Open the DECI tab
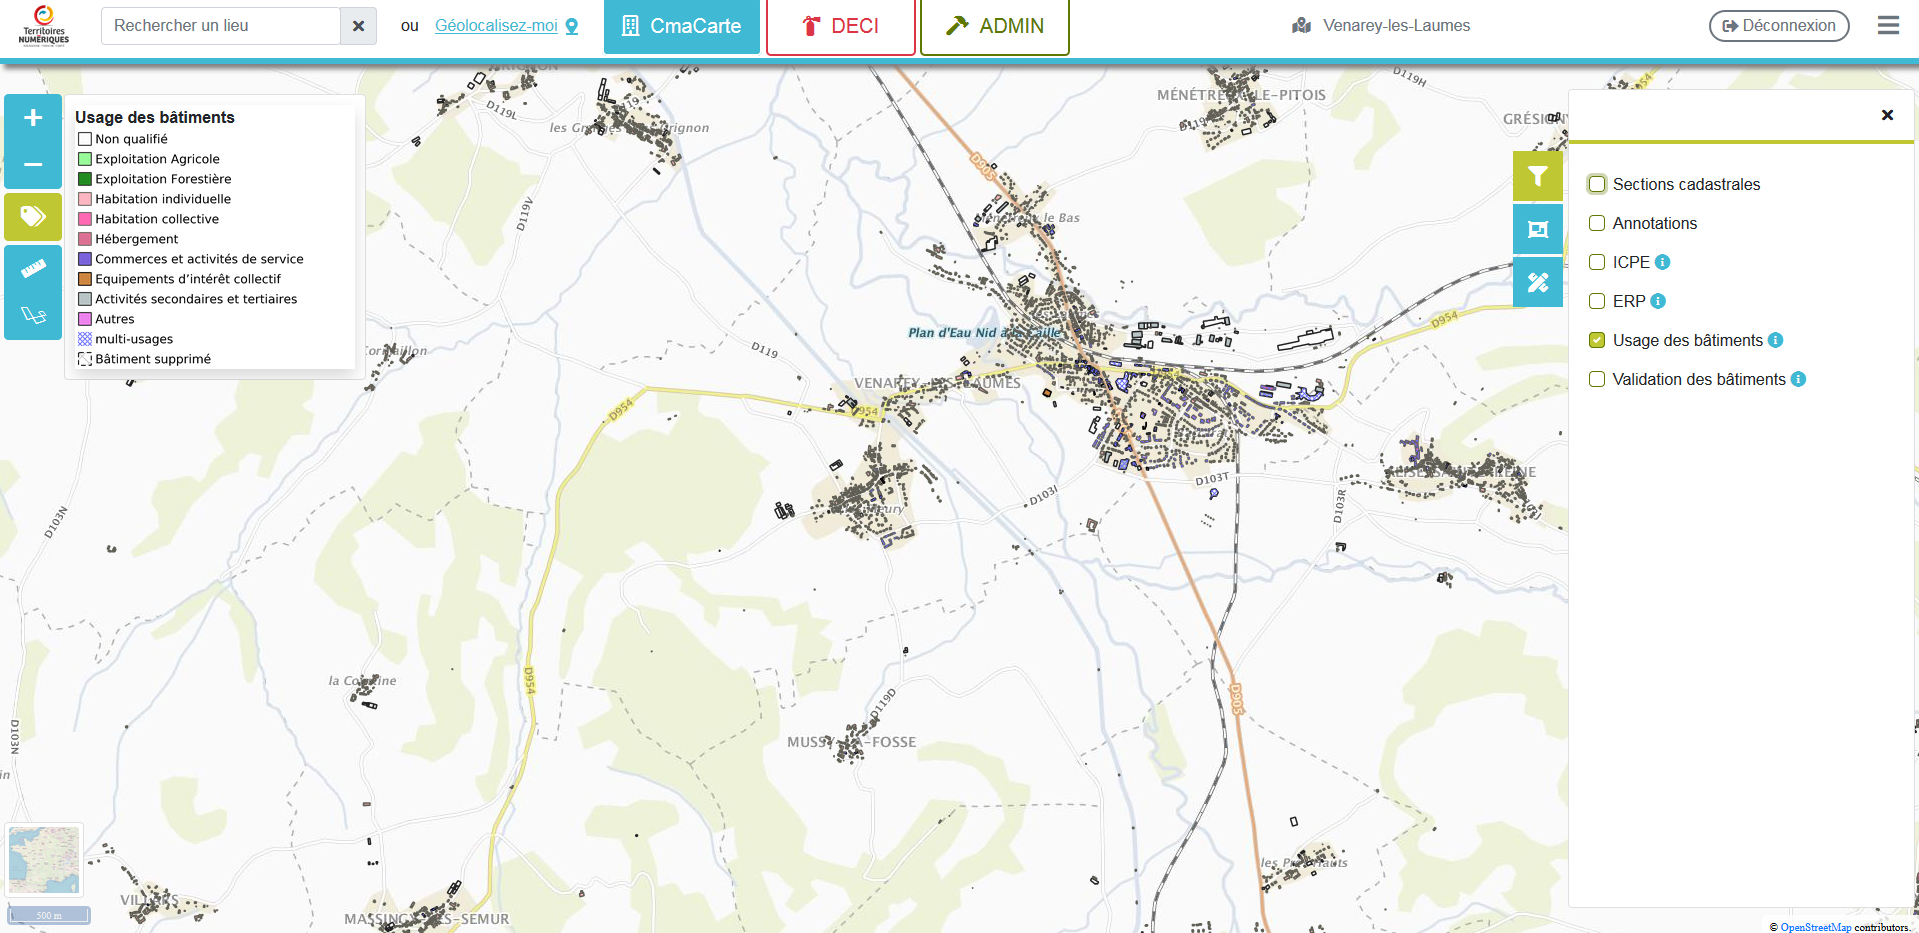The image size is (1919, 933). tap(840, 26)
